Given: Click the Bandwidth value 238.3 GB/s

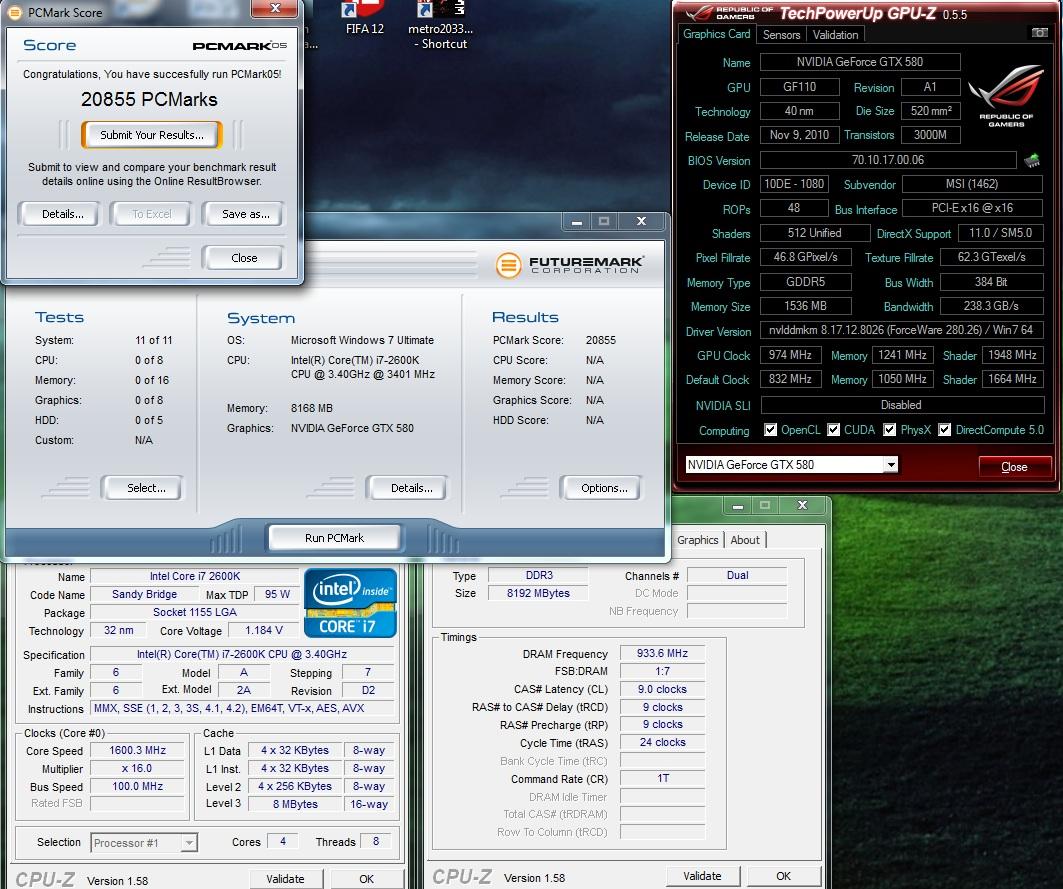Looking at the screenshot, I should coord(991,306).
